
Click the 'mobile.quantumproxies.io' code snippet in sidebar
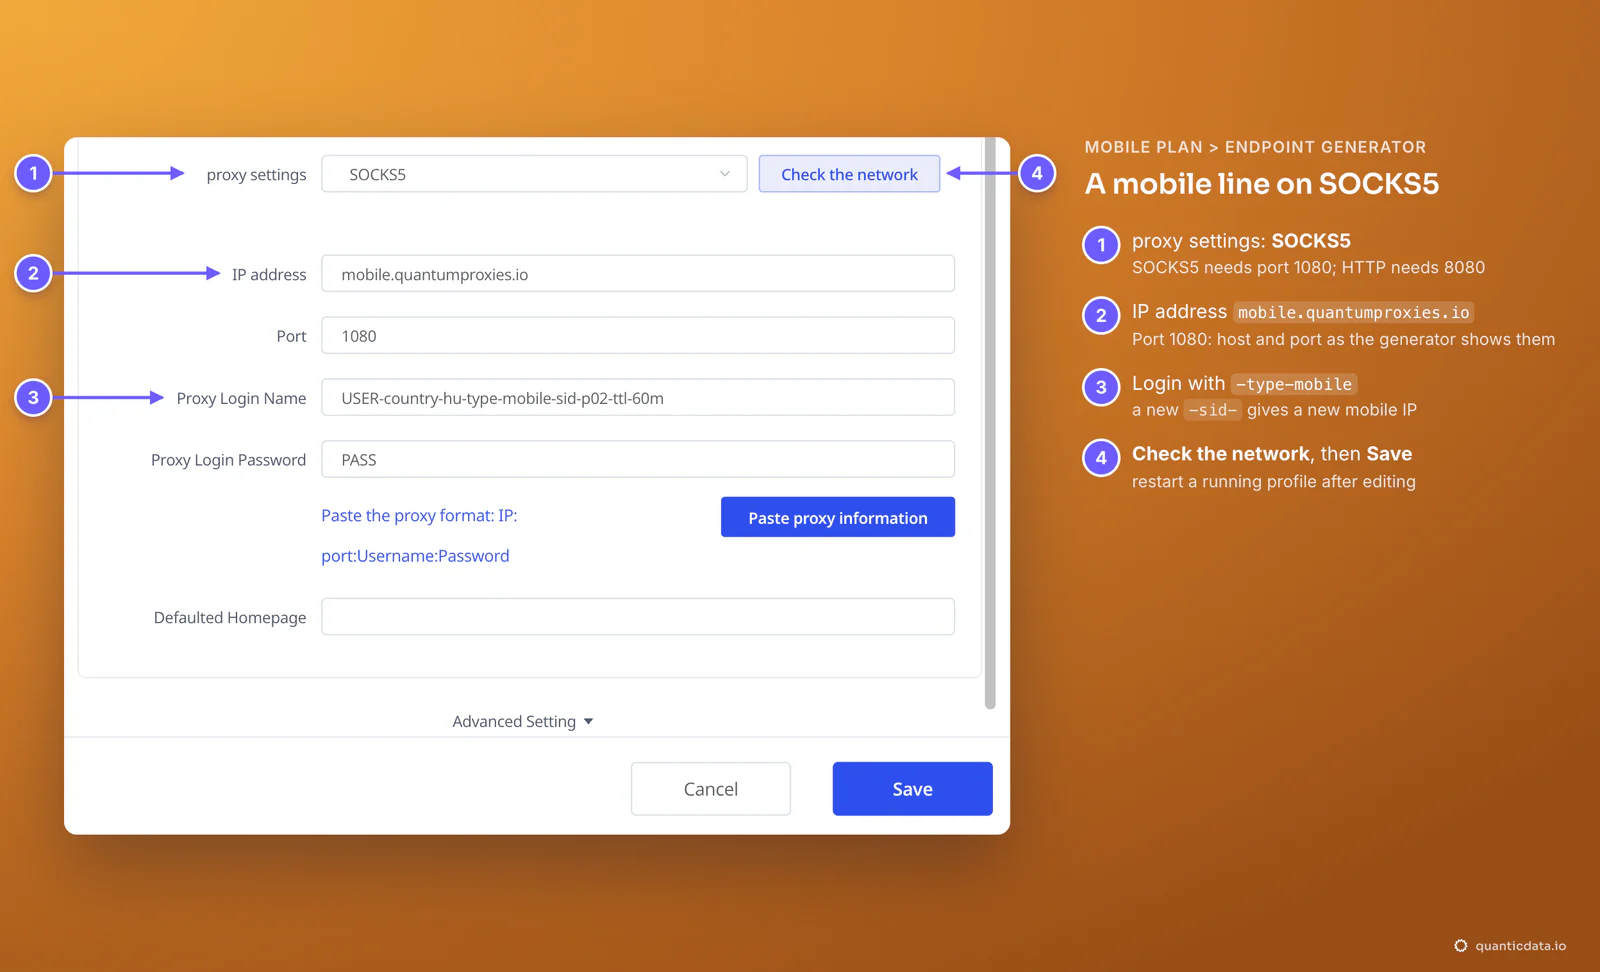pos(1354,313)
